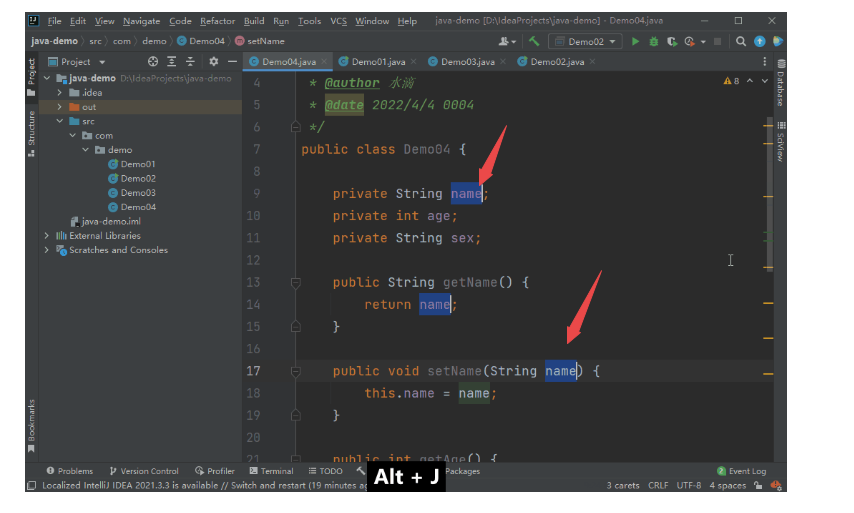
Task: Open the Bookmarks side tool window
Action: coord(32,426)
